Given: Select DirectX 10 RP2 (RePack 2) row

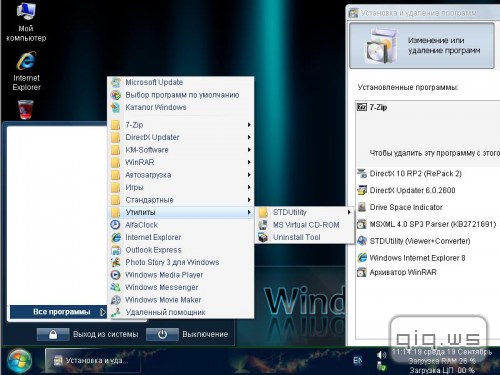Looking at the screenshot, I should click(428, 173).
